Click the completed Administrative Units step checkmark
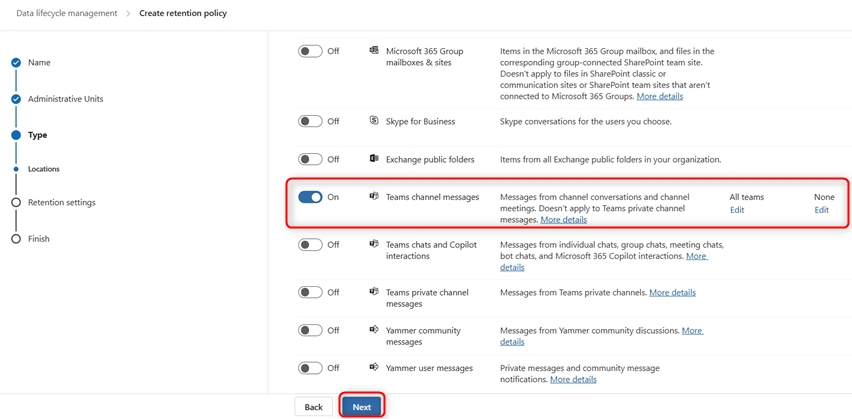The image size is (852, 419). pyautogui.click(x=16, y=99)
